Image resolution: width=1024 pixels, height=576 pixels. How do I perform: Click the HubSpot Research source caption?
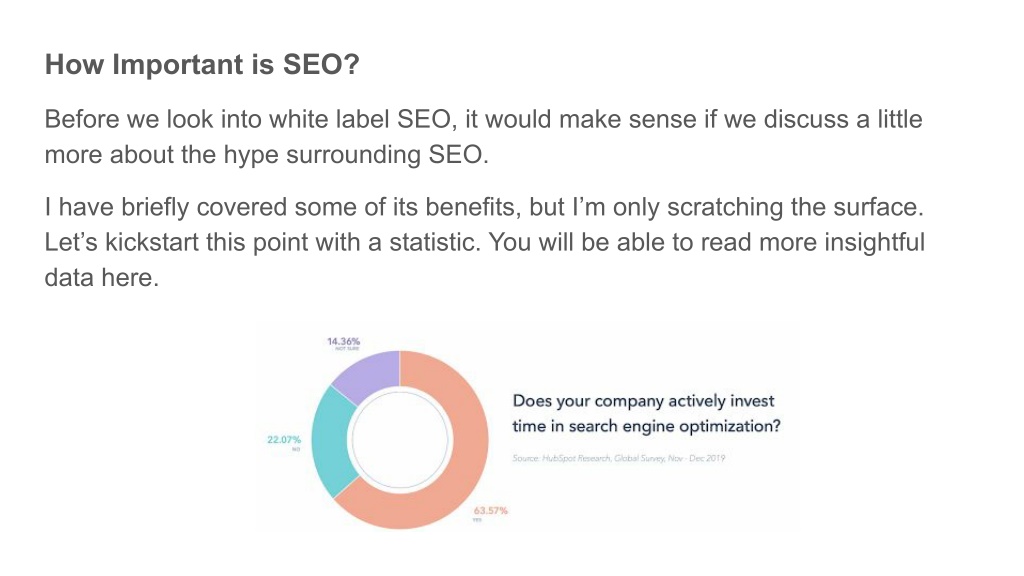[x=618, y=458]
